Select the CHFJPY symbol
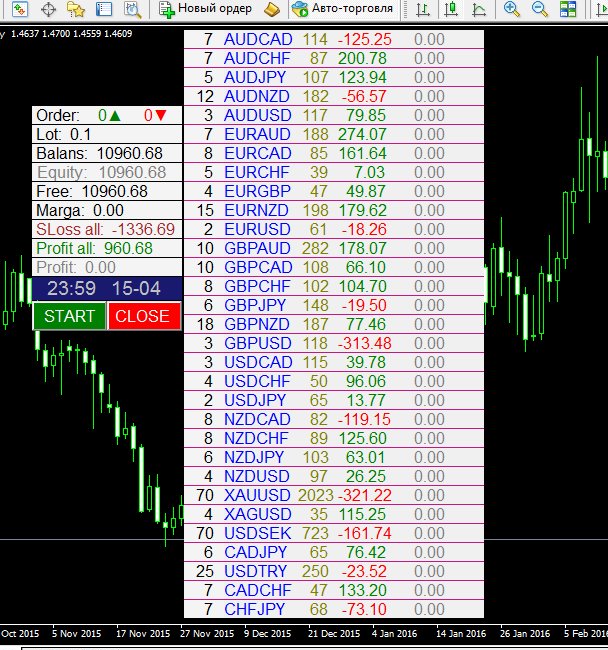Viewport: 608px width, 650px height. [x=254, y=610]
